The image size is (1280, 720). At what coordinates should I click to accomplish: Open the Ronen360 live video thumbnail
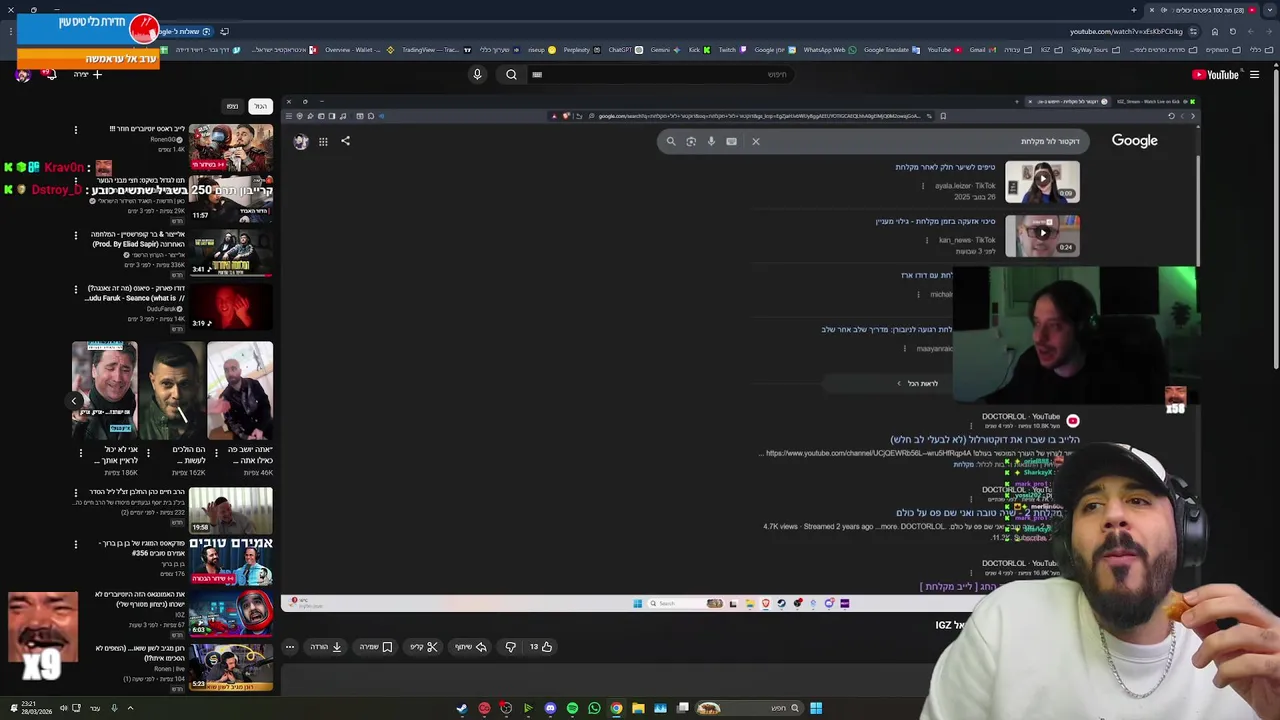231,147
